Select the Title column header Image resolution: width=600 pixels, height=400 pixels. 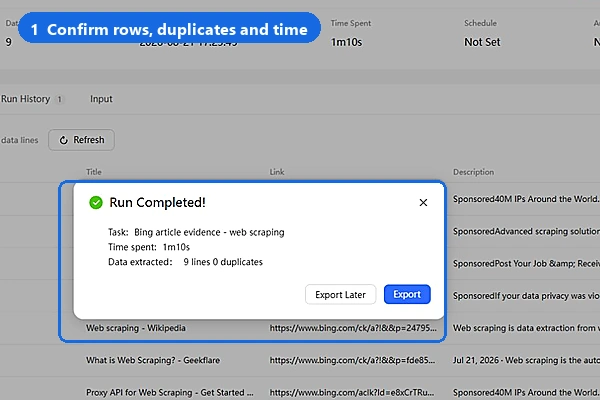94,172
